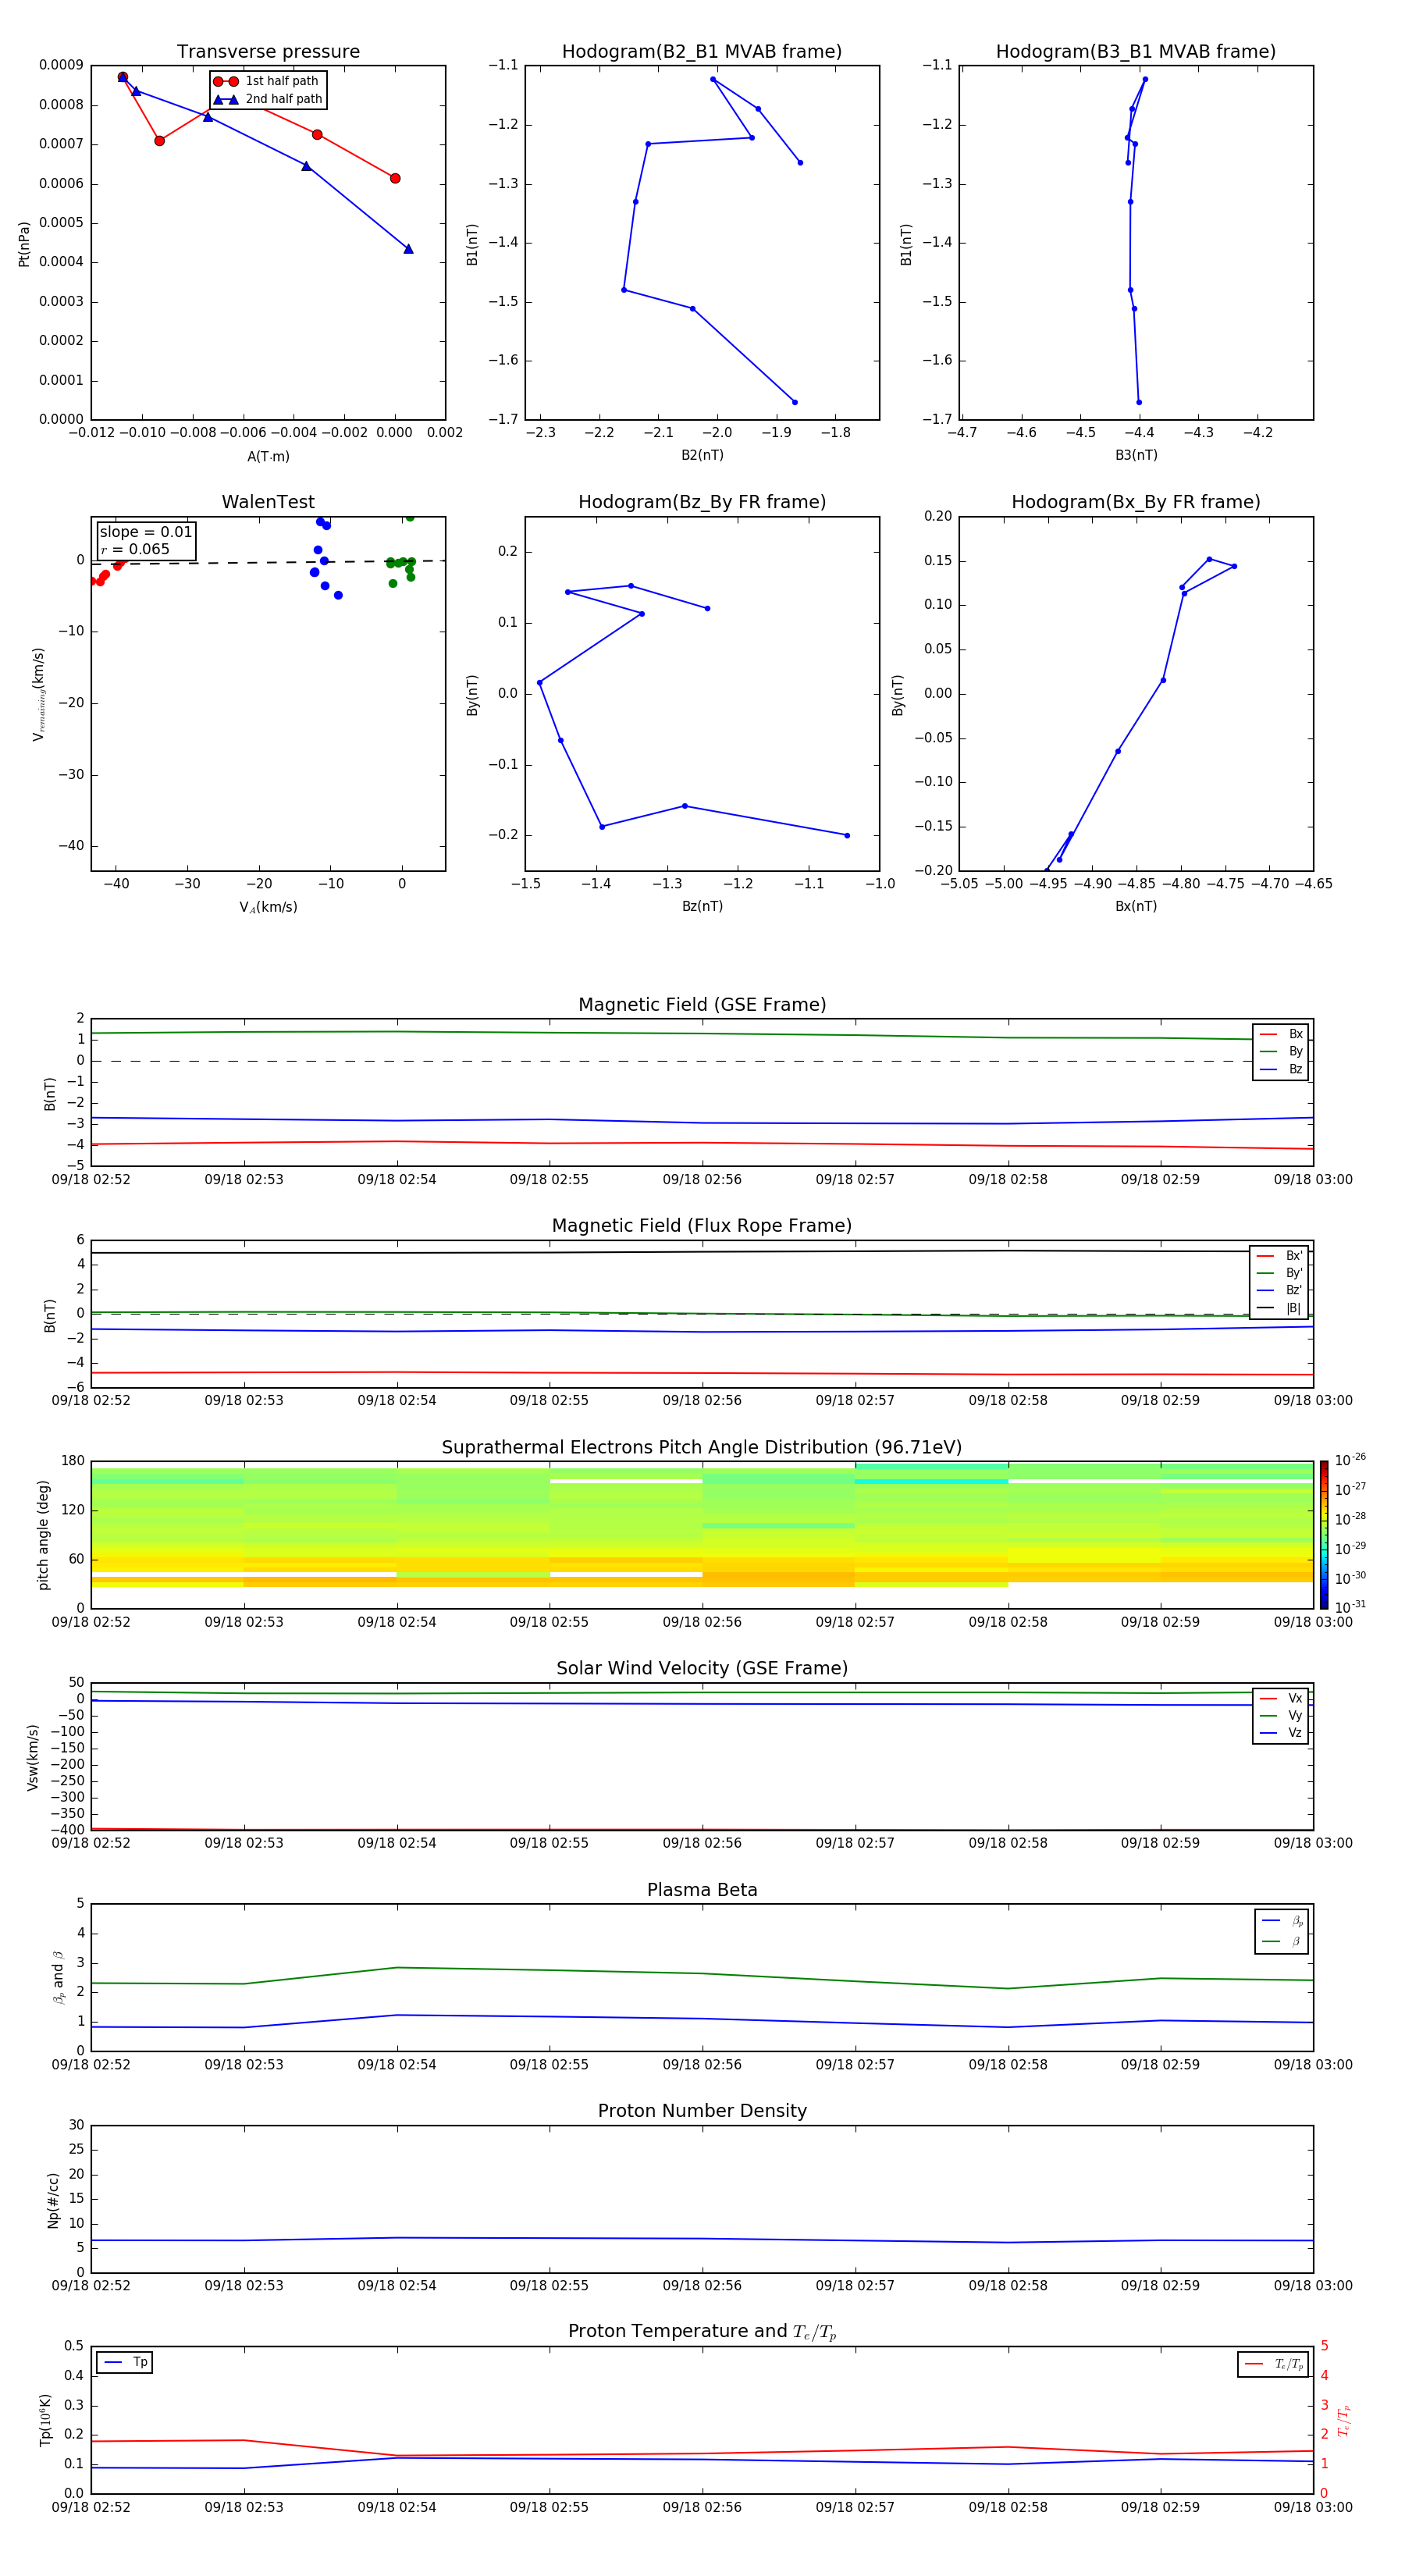
Task: Click the "r = 0.065" annotation text
Action: [x=135, y=549]
